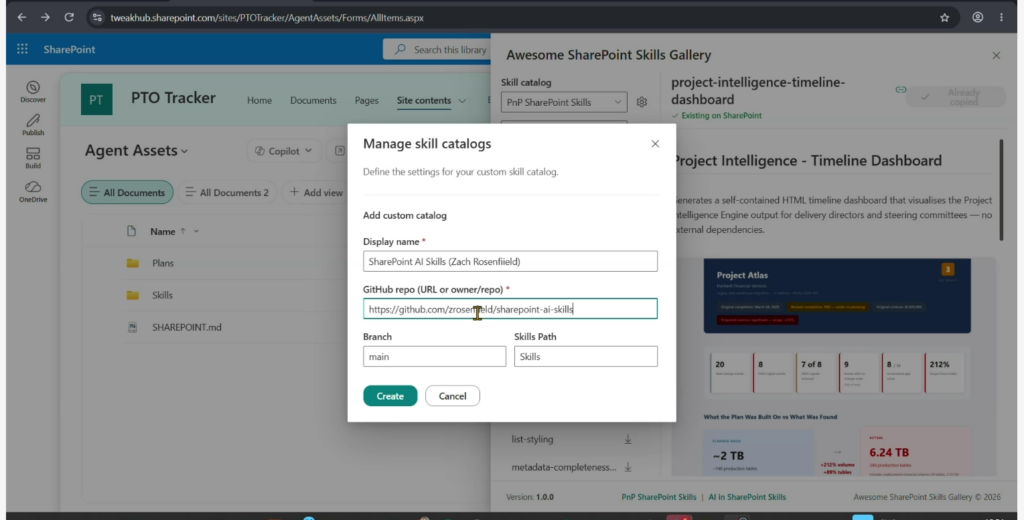
Task: Click the file type column icon
Action: 131,231
